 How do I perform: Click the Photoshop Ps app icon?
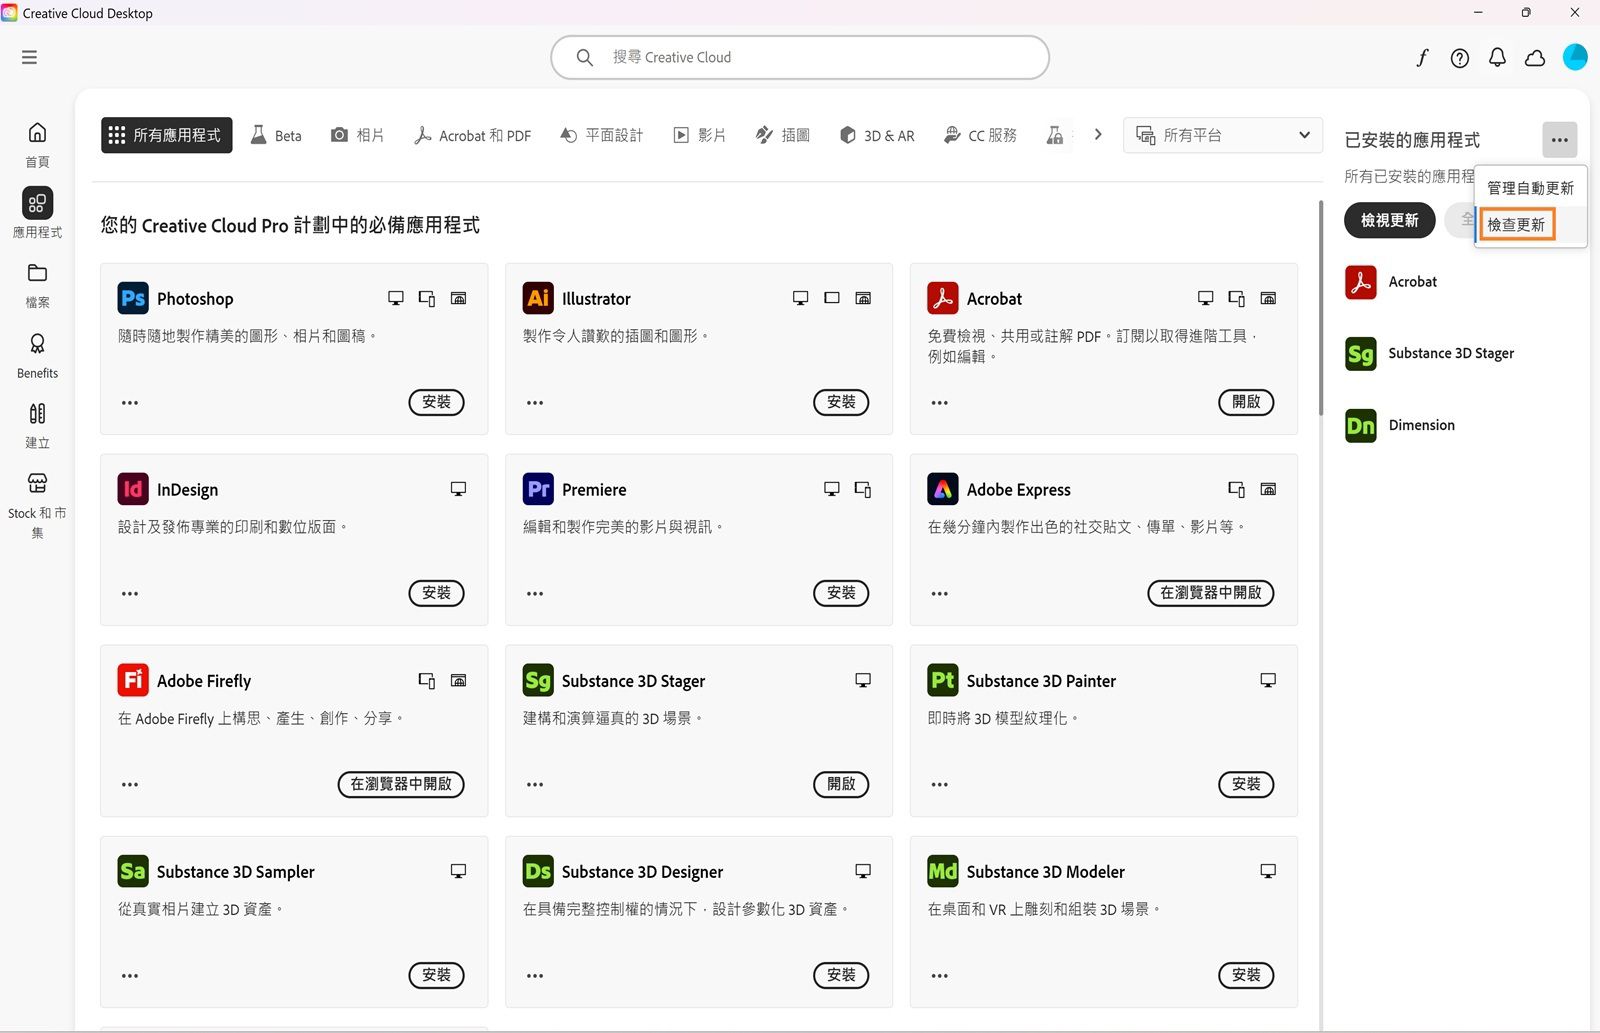click(132, 298)
